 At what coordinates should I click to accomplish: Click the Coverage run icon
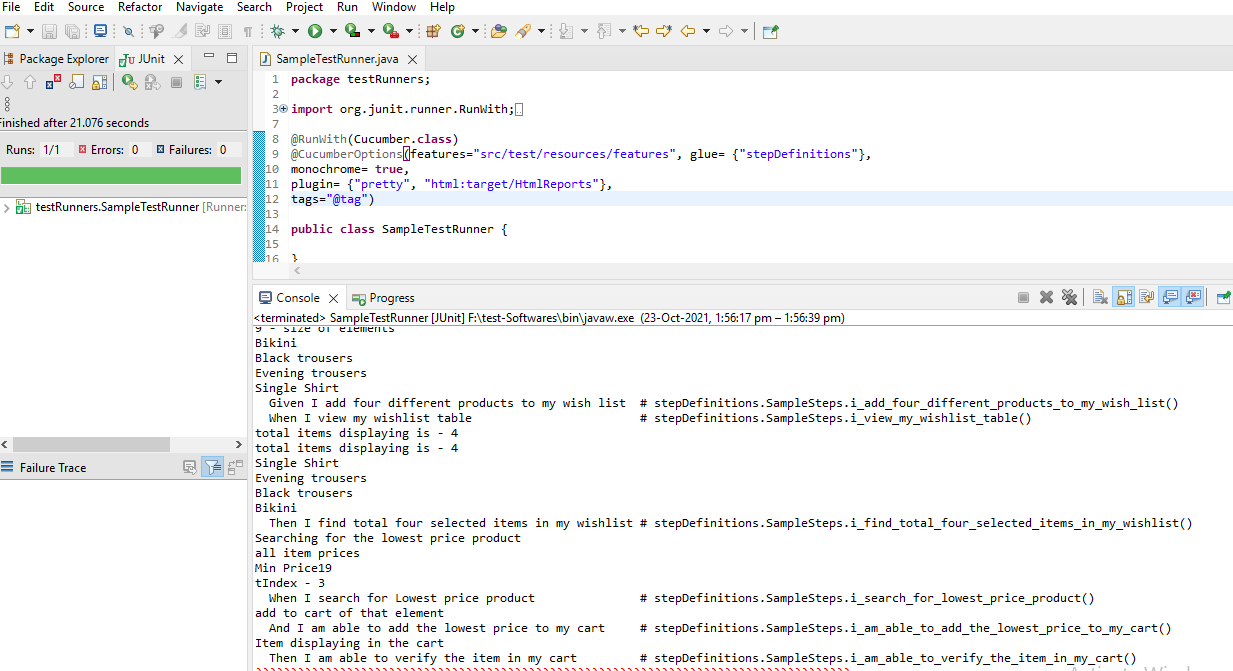[351, 31]
